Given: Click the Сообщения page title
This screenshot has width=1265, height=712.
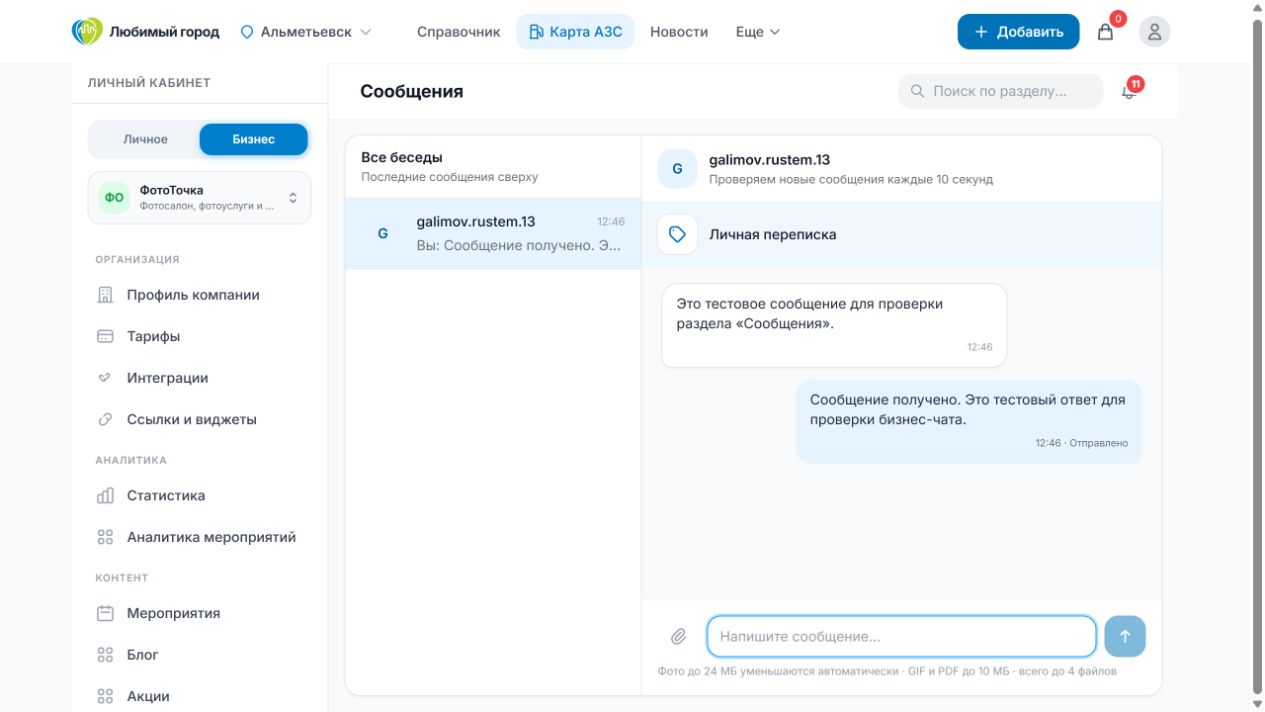Looking at the screenshot, I should coord(412,91).
